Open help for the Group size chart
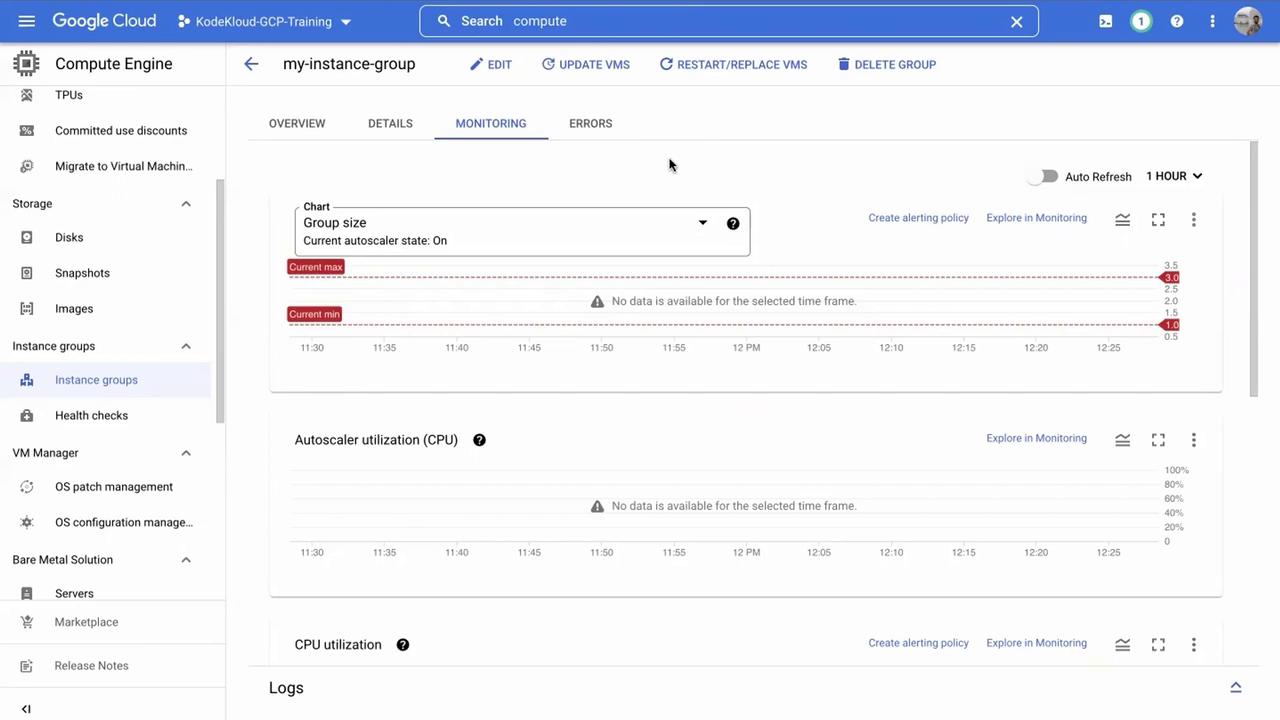The image size is (1280, 720). 733,223
